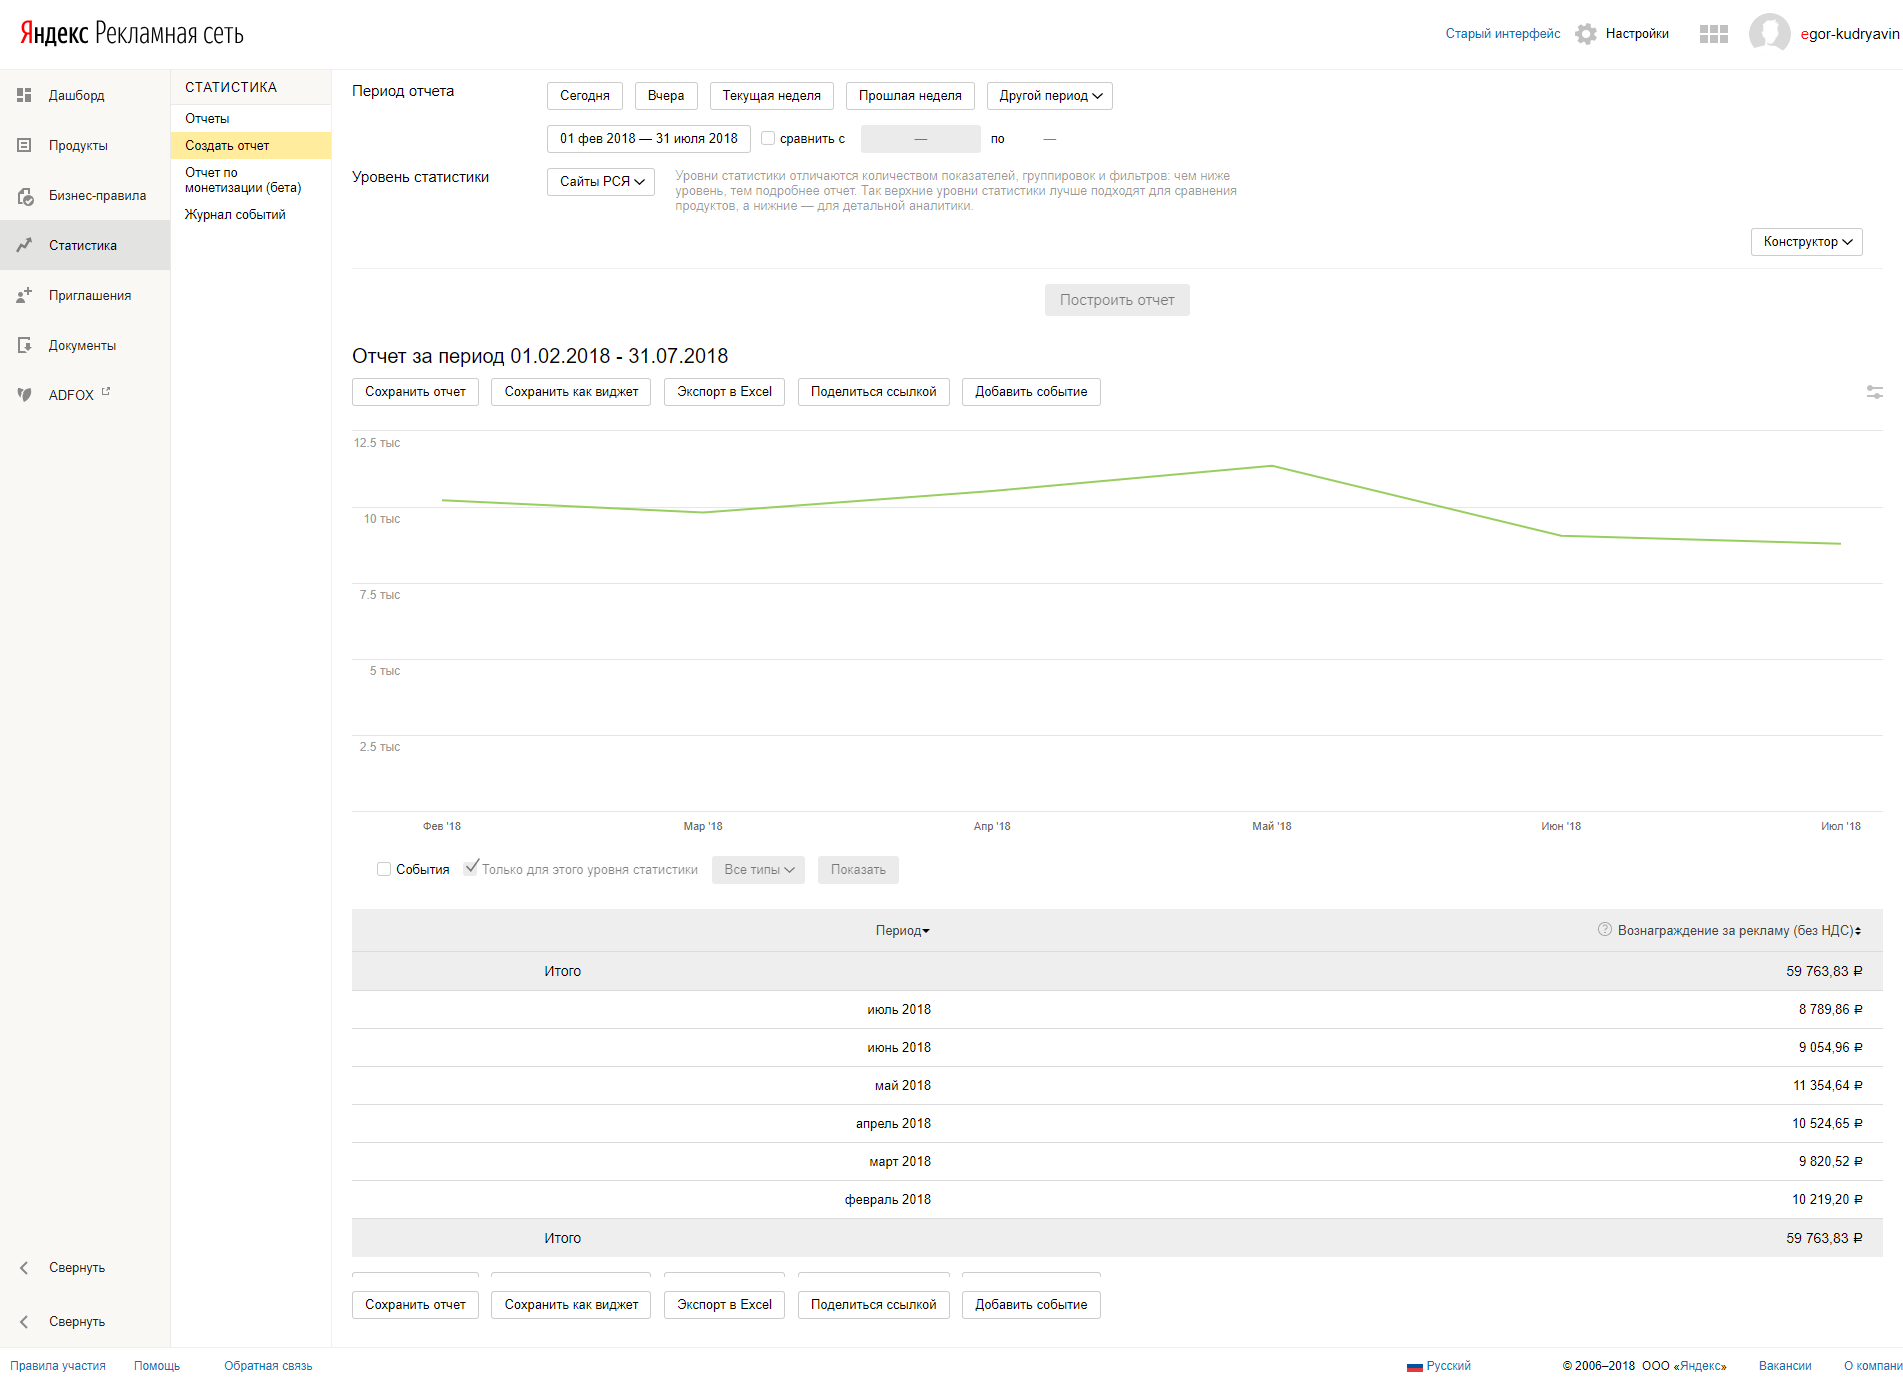Image resolution: width=1903 pixels, height=1381 pixels.
Task: Open 'Журнал событий' menu item
Action: pos(235,215)
